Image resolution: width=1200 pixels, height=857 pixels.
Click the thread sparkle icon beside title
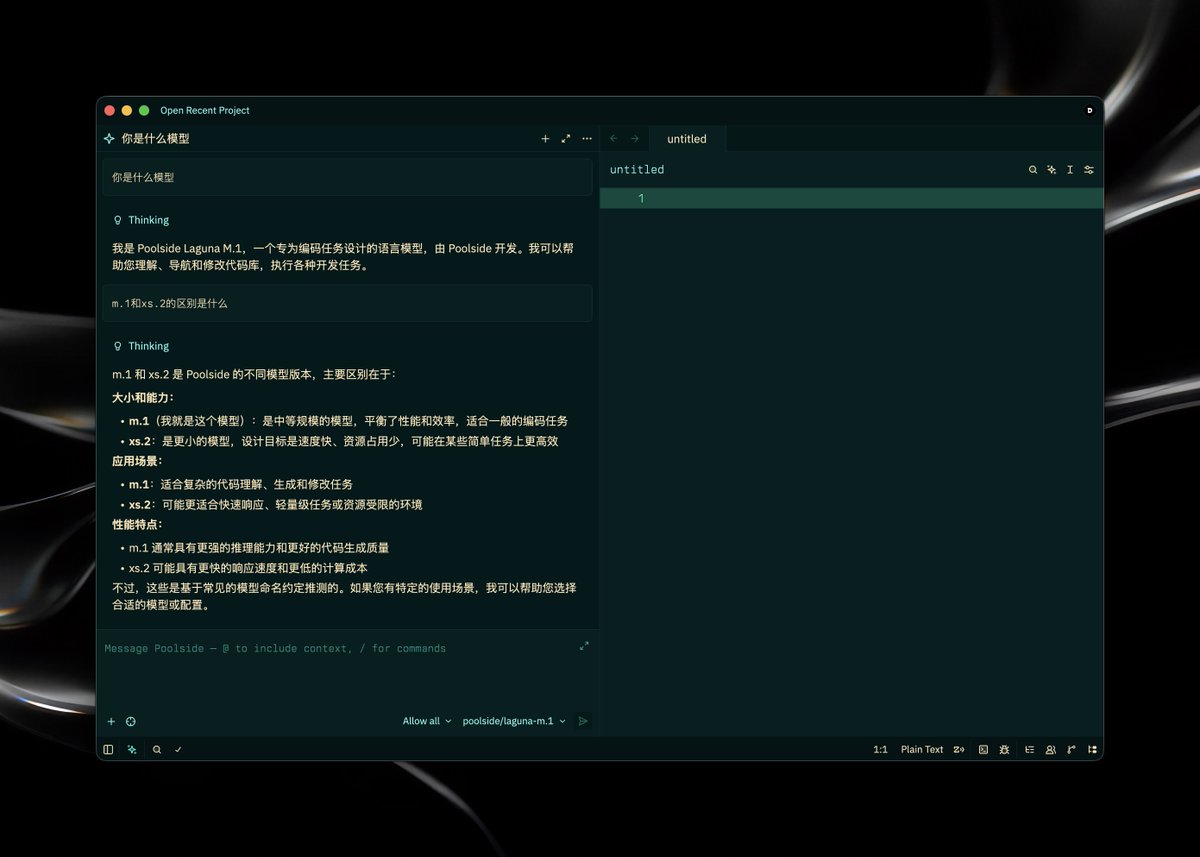[x=109, y=139]
